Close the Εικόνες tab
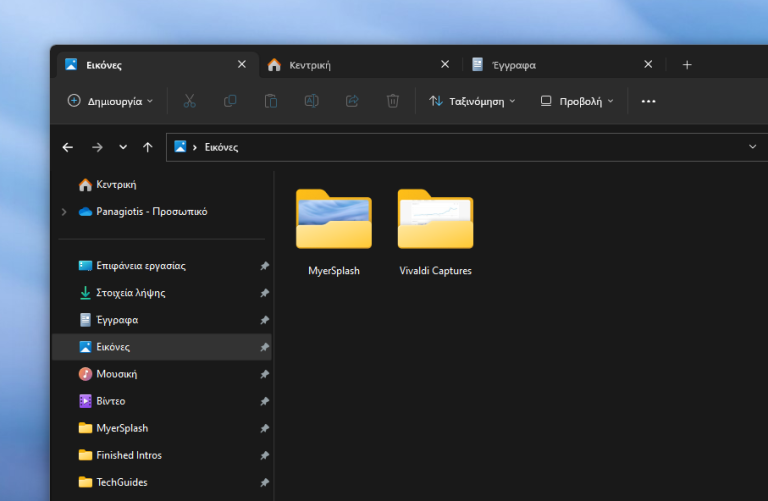768x501 pixels. [x=241, y=65]
